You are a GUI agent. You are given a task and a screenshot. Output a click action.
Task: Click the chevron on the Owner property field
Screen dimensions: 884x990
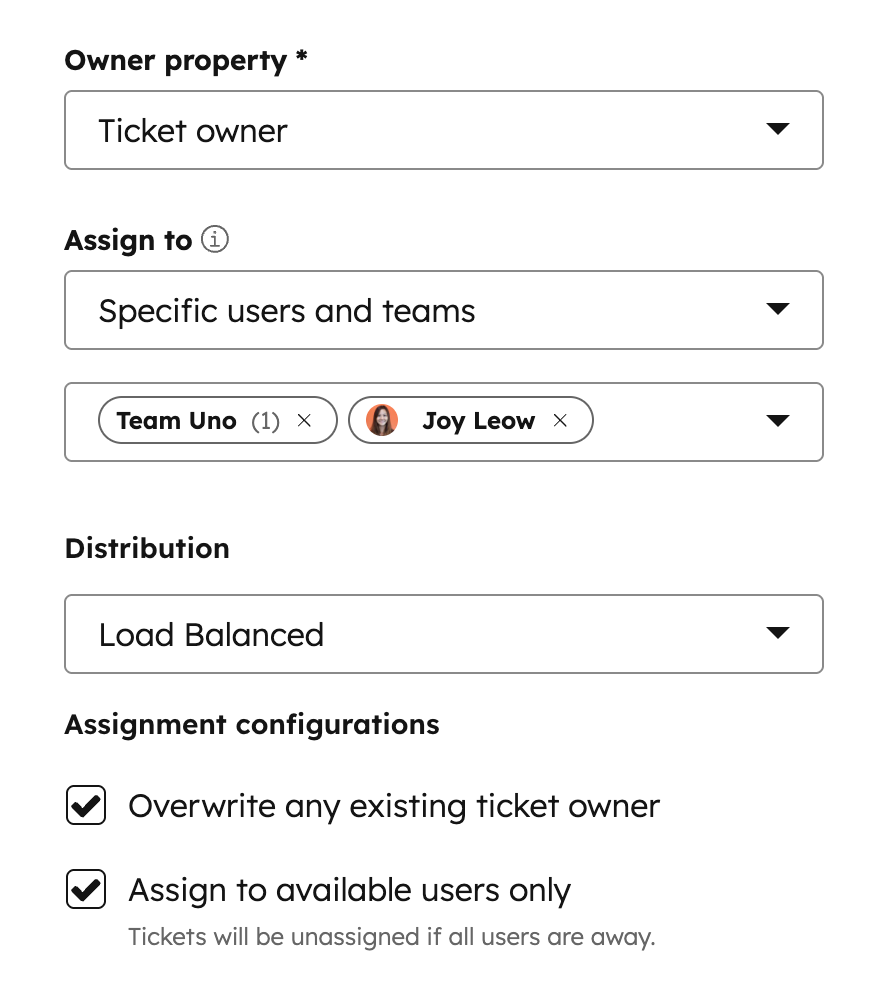click(778, 130)
